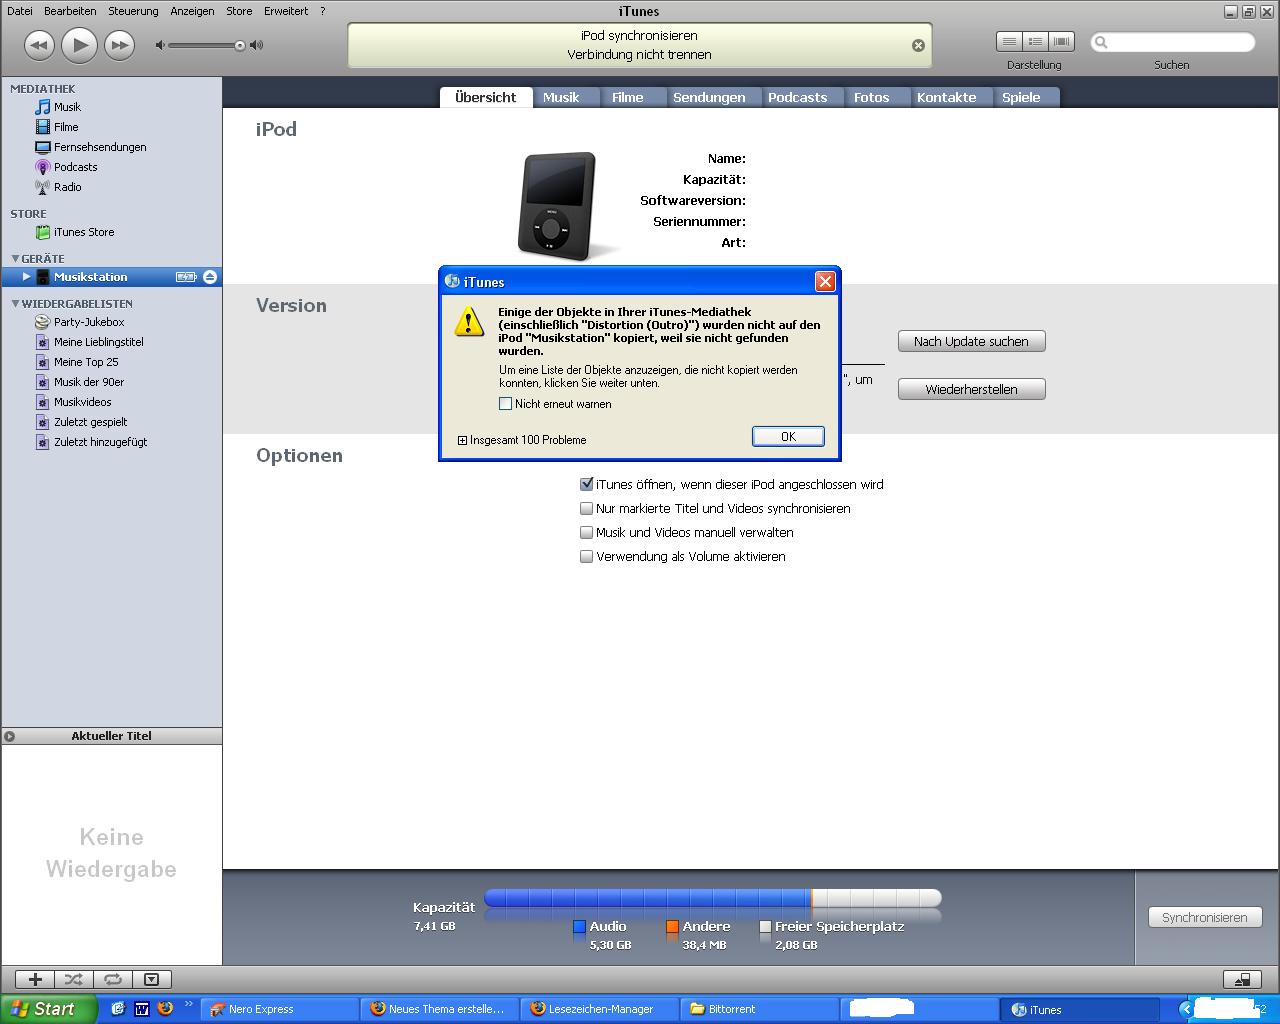Click the next track forward button
Image resolution: width=1280 pixels, height=1024 pixels.
pos(119,45)
